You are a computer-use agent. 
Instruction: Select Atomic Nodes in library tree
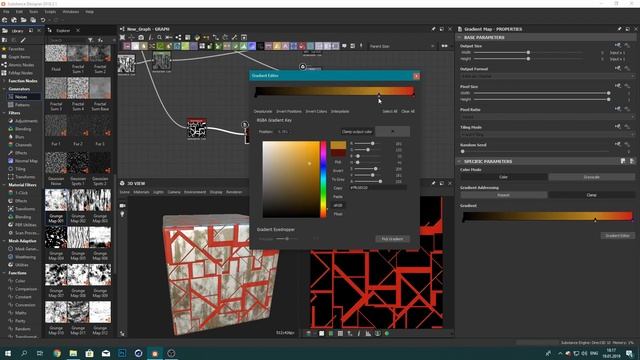tap(21, 65)
